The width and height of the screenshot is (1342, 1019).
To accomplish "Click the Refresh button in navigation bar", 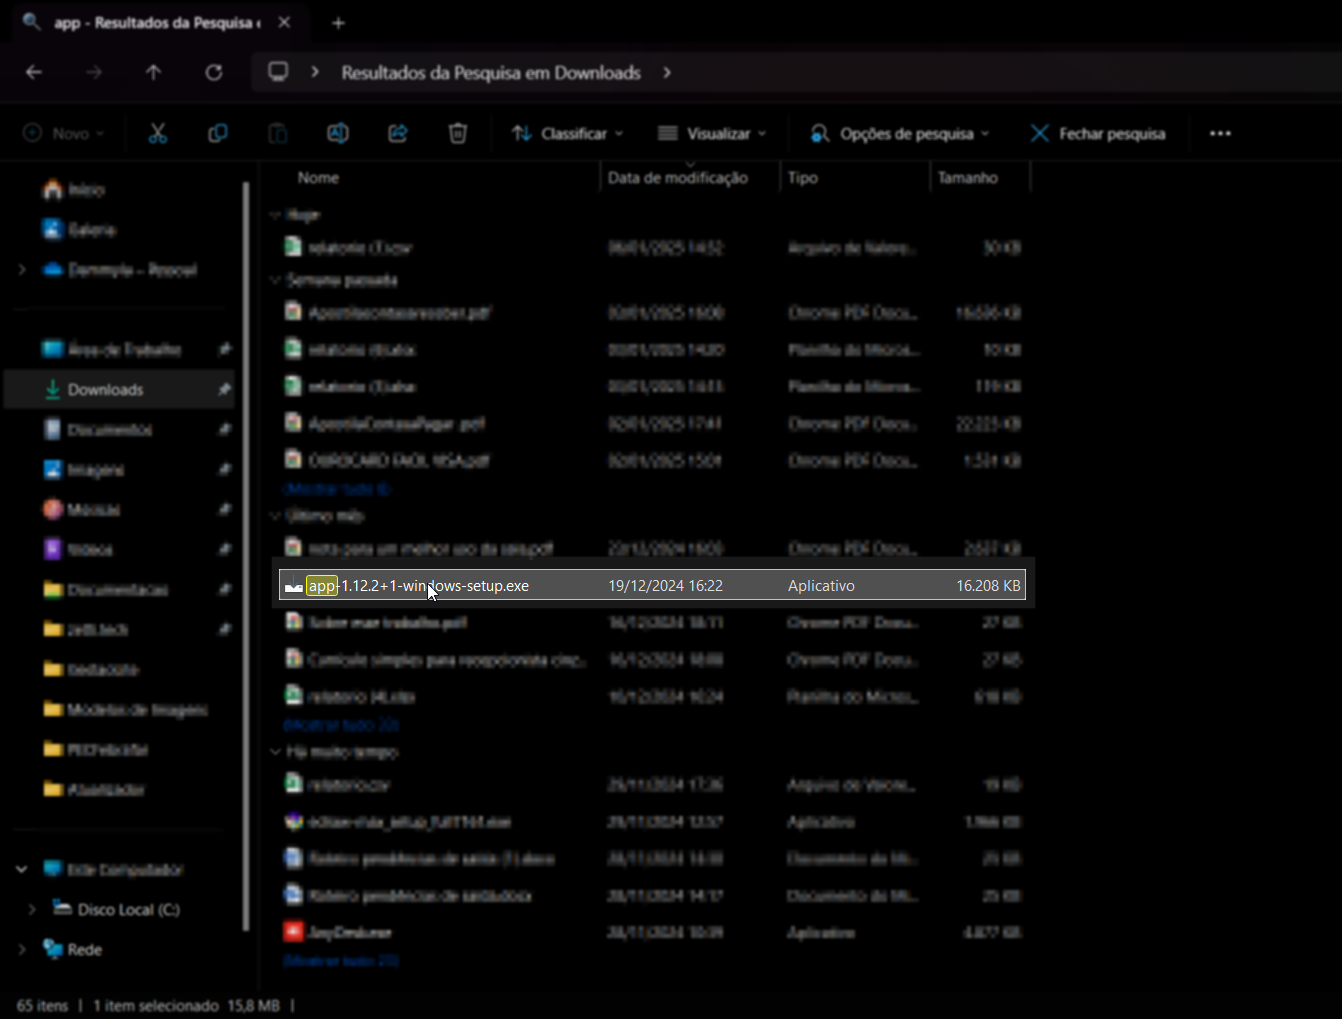I will click(213, 72).
